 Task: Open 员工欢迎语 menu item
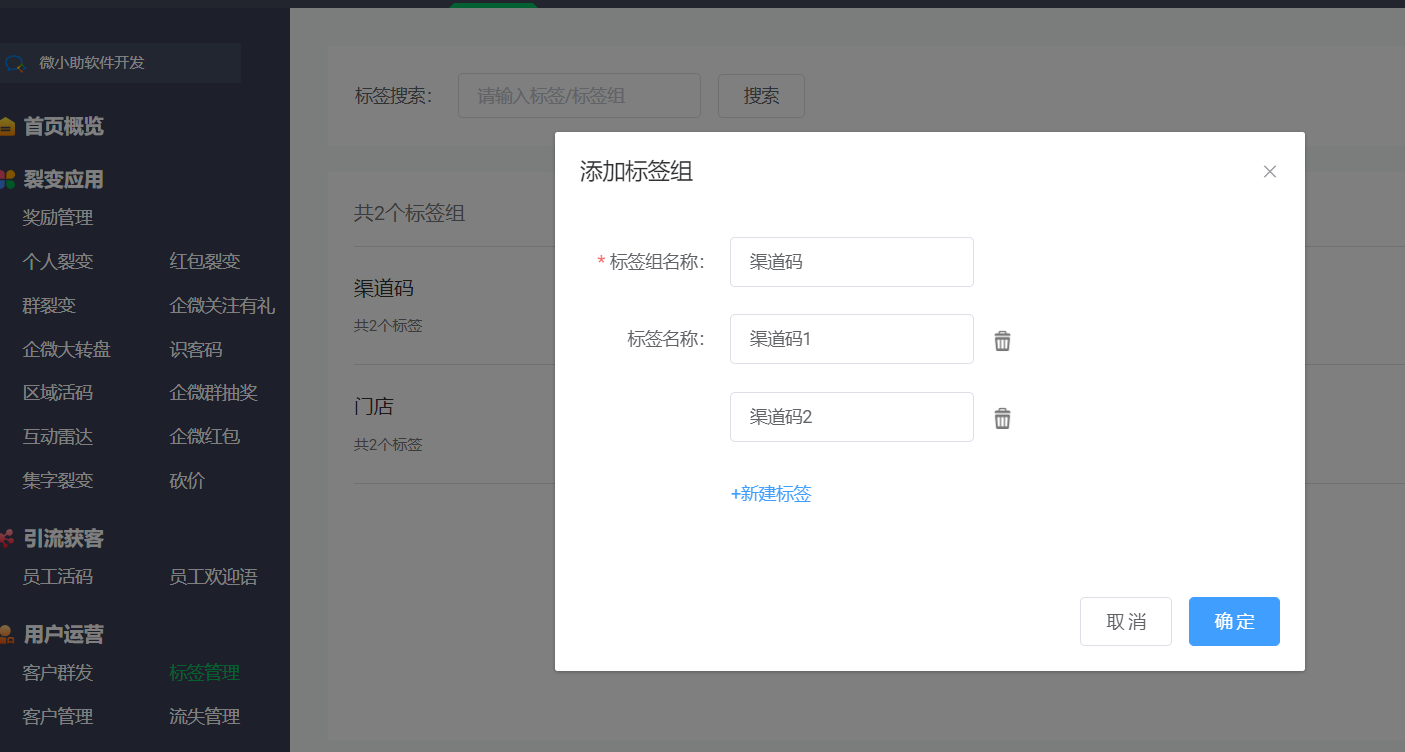point(214,577)
